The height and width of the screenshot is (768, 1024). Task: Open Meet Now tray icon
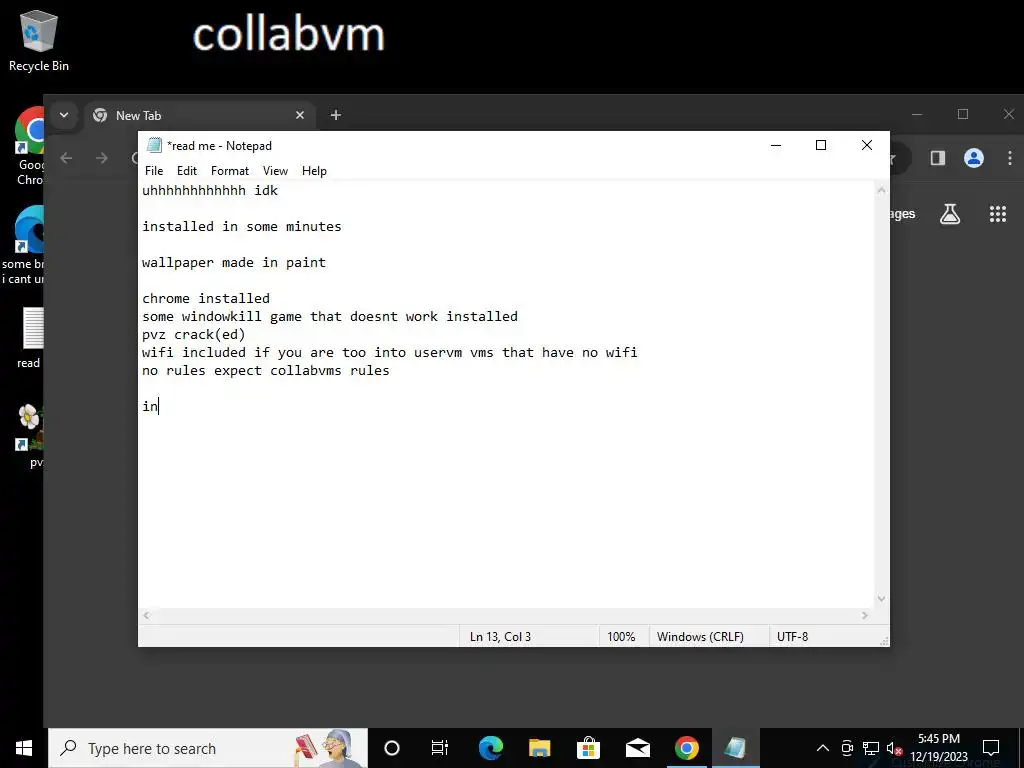tap(847, 748)
